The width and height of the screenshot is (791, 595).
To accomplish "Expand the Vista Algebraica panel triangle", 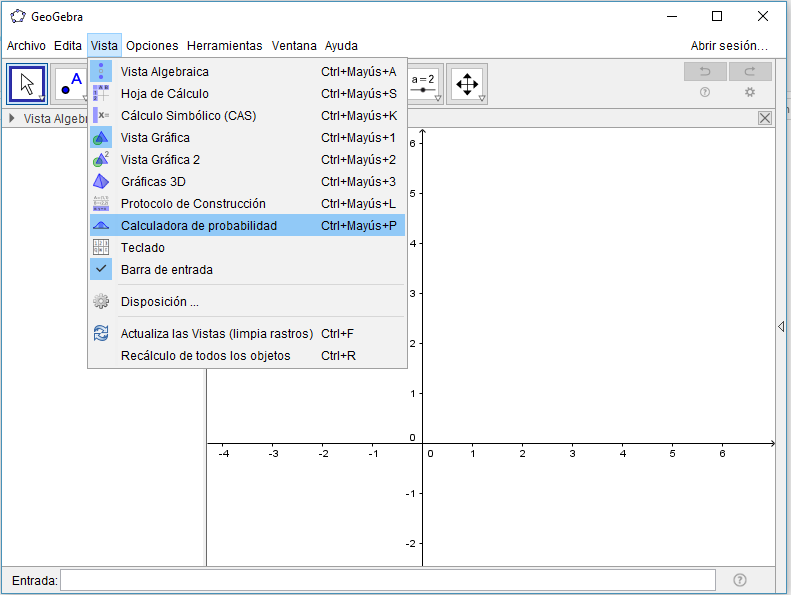I will pyautogui.click(x=12, y=118).
